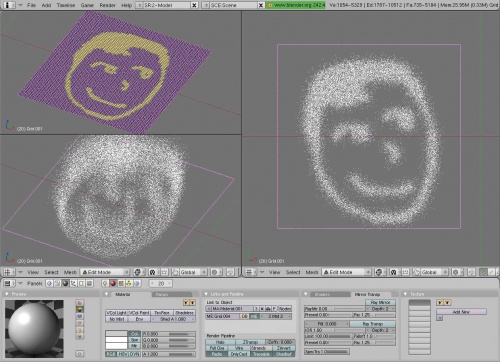This screenshot has height=362, width=500.
Task: Enable the Shadeless option
Action: pos(184,313)
